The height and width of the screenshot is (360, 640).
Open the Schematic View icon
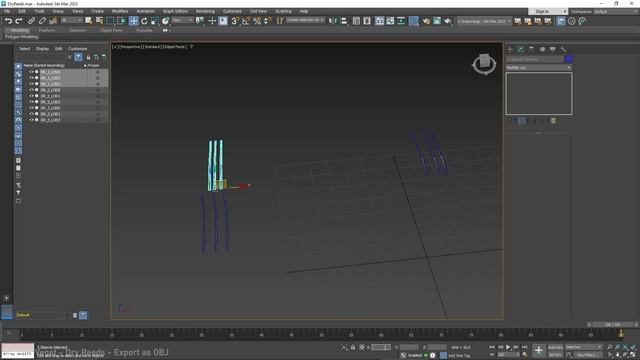tap(401, 21)
